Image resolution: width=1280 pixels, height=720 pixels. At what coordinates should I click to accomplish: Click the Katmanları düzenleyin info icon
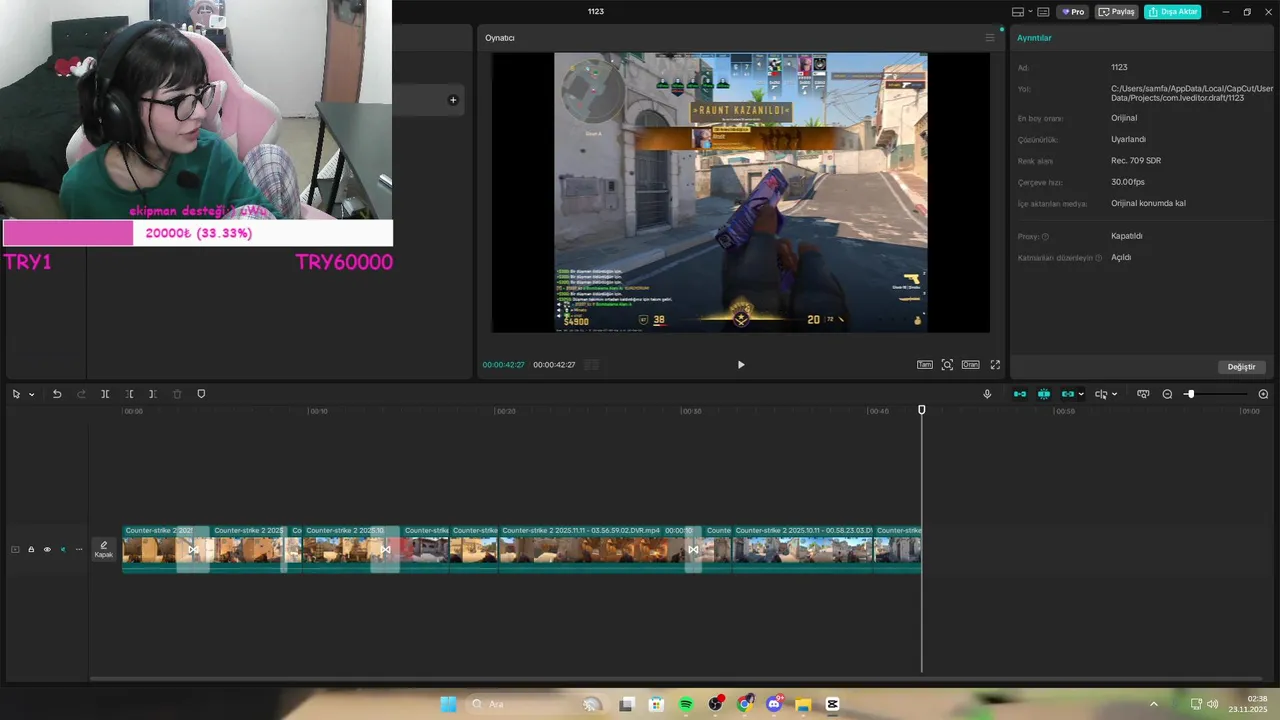click(1098, 258)
